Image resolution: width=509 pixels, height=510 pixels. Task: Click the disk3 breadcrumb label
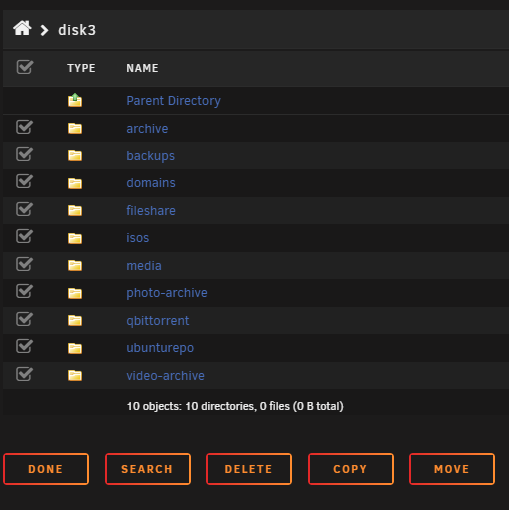tap(77, 30)
